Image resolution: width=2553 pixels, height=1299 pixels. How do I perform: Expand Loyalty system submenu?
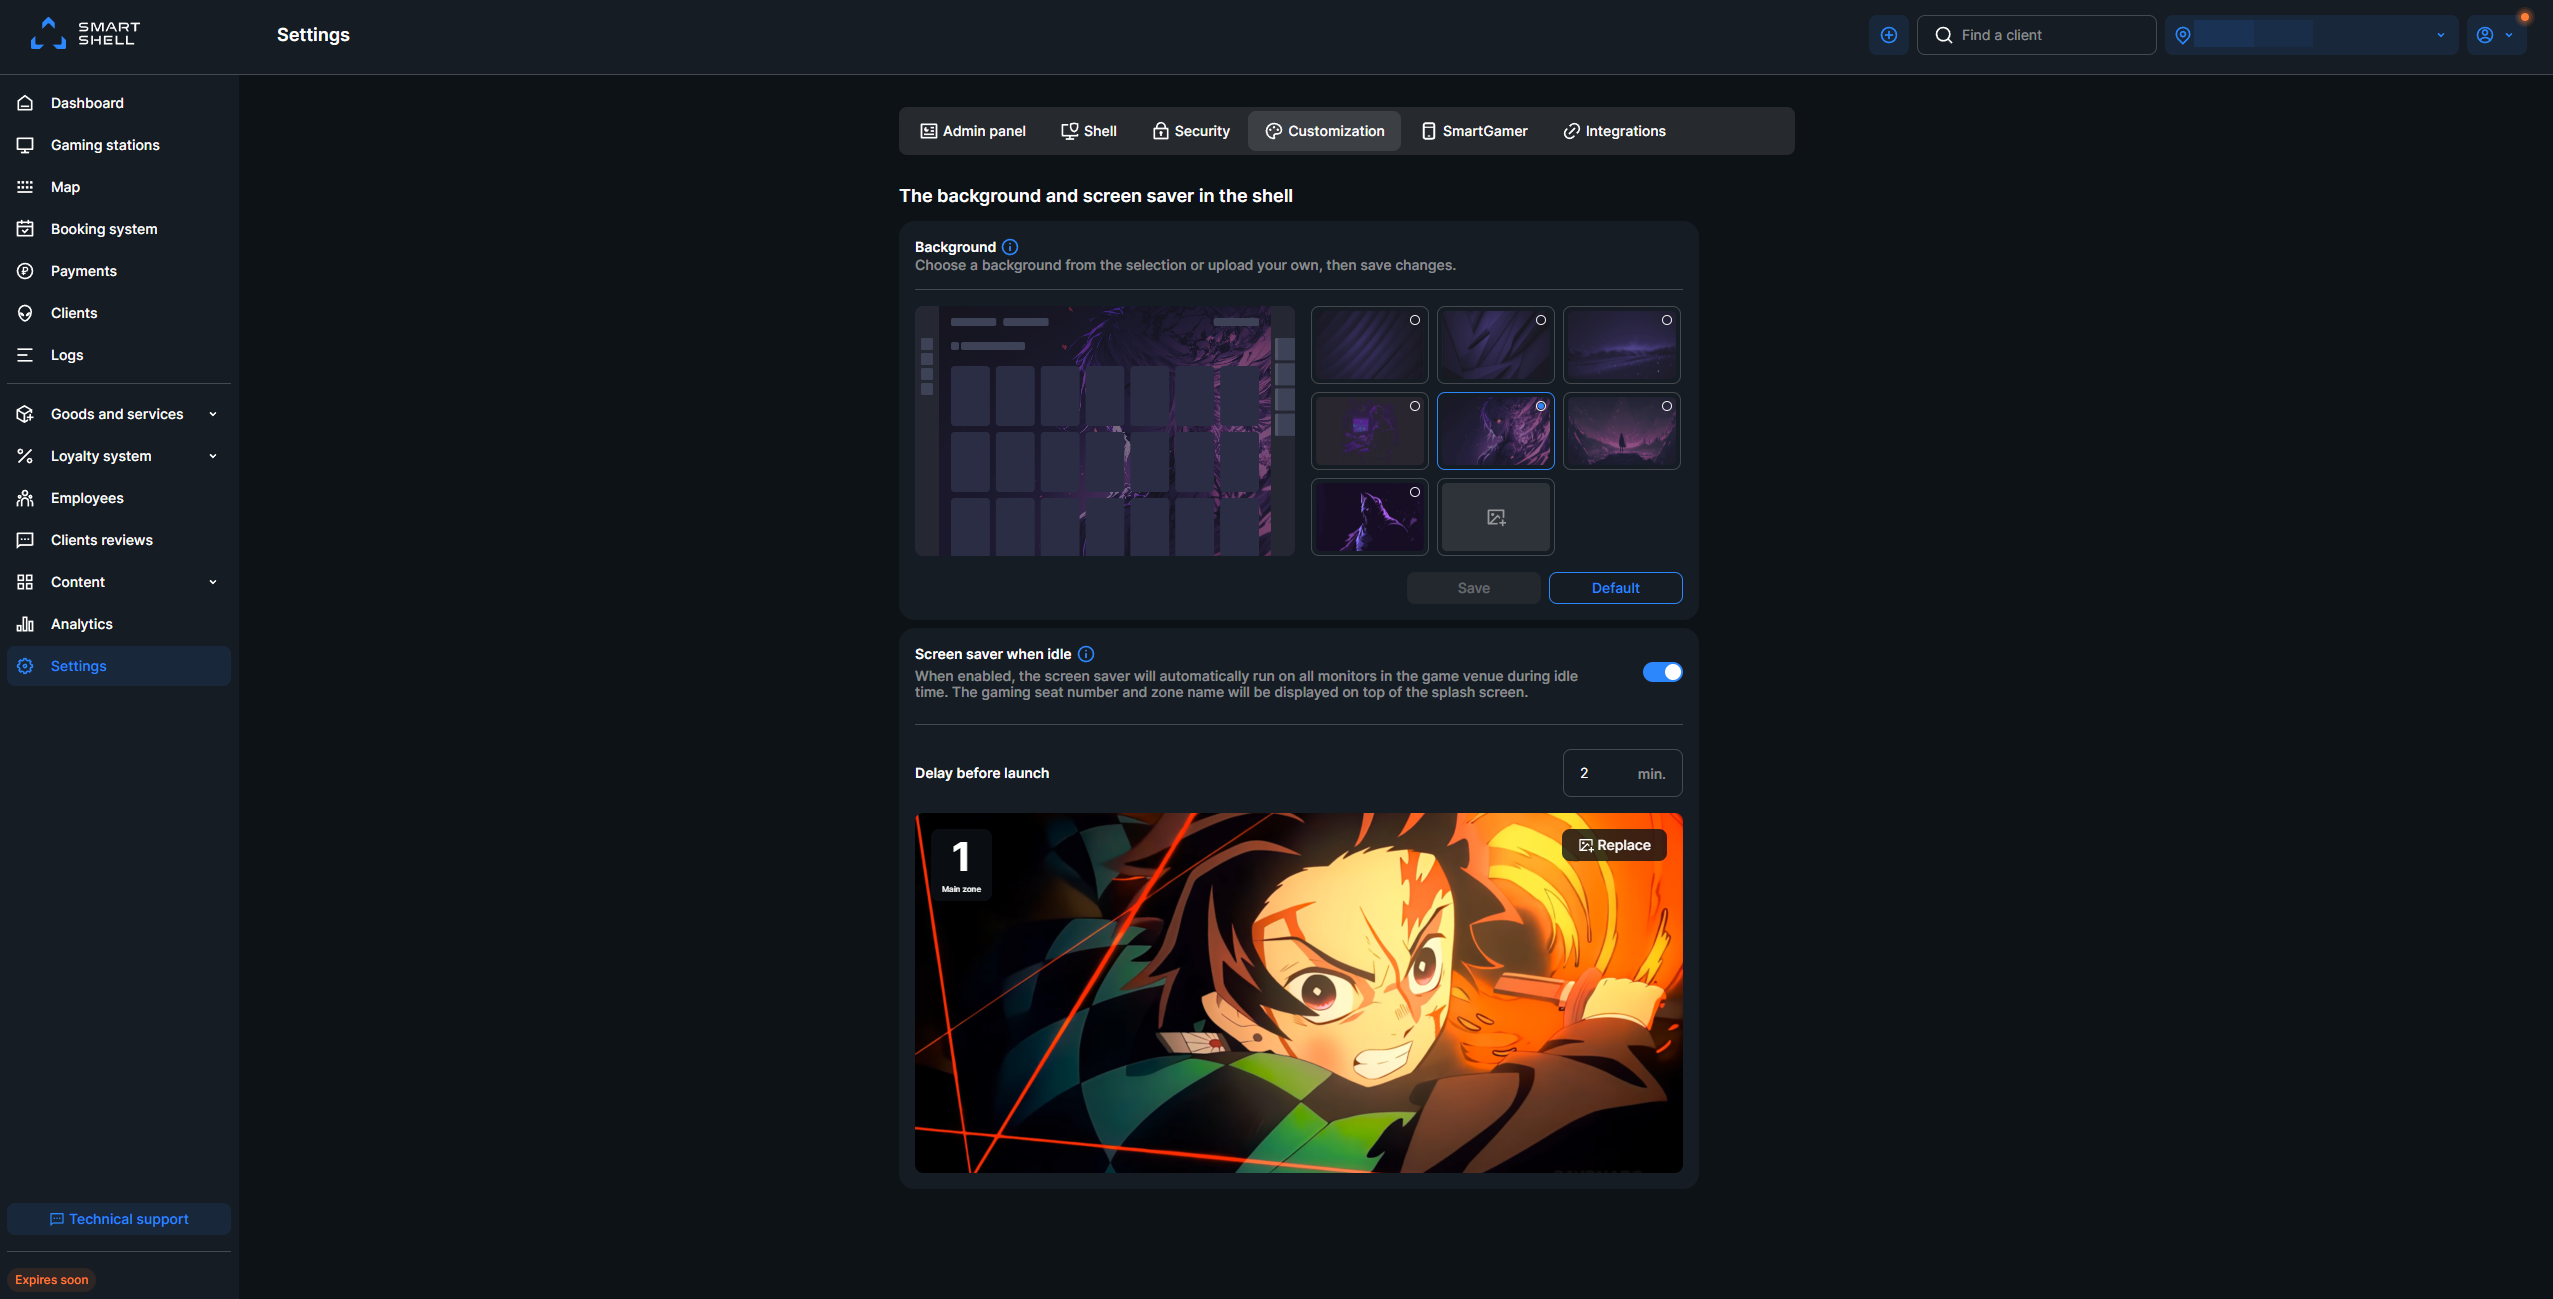pyautogui.click(x=213, y=456)
